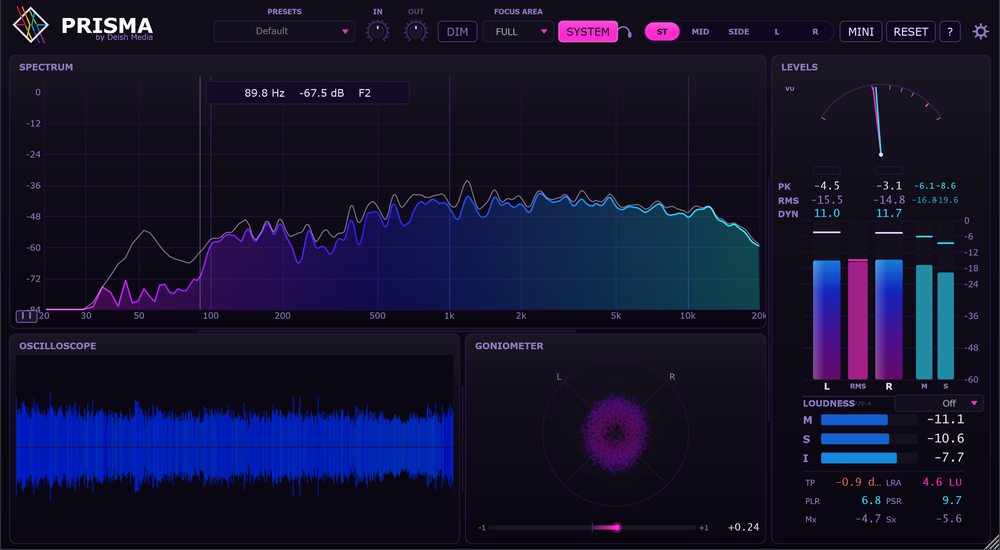This screenshot has width=1000, height=550.
Task: Click the TP true peak value -0.9
Action: (858, 482)
